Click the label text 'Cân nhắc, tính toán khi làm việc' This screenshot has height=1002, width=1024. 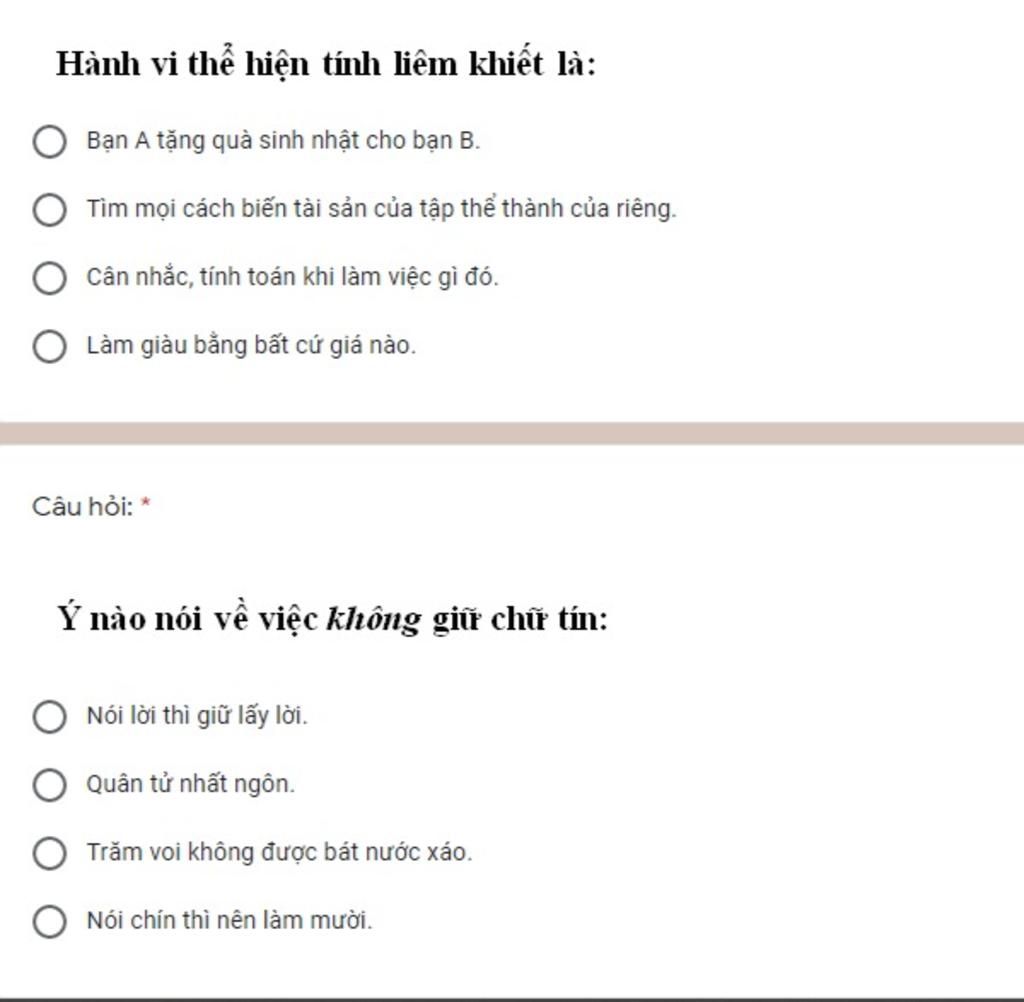259,278
